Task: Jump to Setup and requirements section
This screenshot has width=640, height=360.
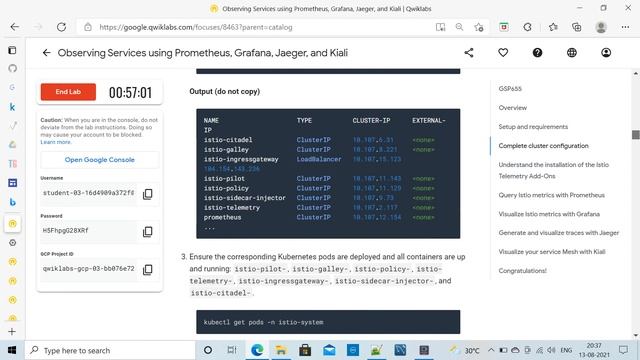Action: coord(533,127)
